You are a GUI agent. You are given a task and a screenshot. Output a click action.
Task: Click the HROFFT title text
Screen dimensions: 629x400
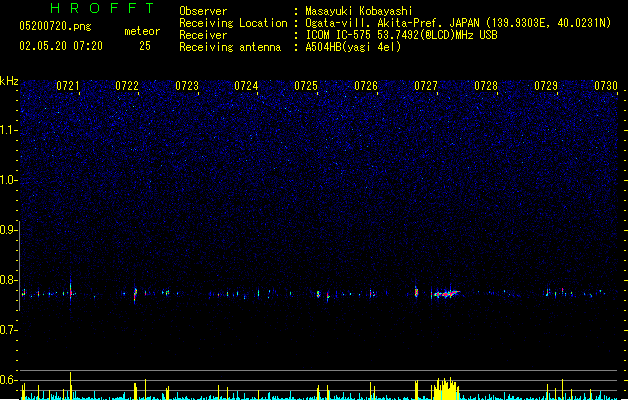coord(103,8)
